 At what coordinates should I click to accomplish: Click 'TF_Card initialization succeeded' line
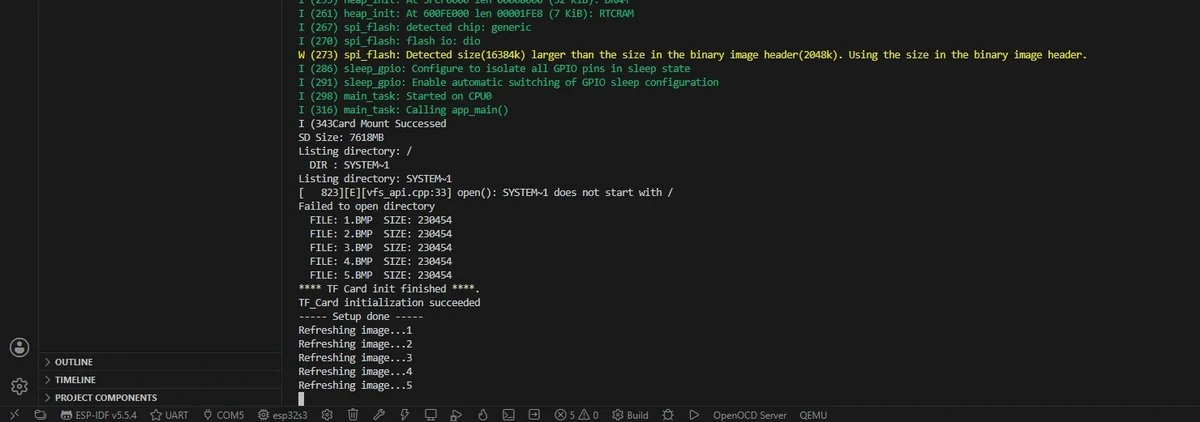coord(389,302)
